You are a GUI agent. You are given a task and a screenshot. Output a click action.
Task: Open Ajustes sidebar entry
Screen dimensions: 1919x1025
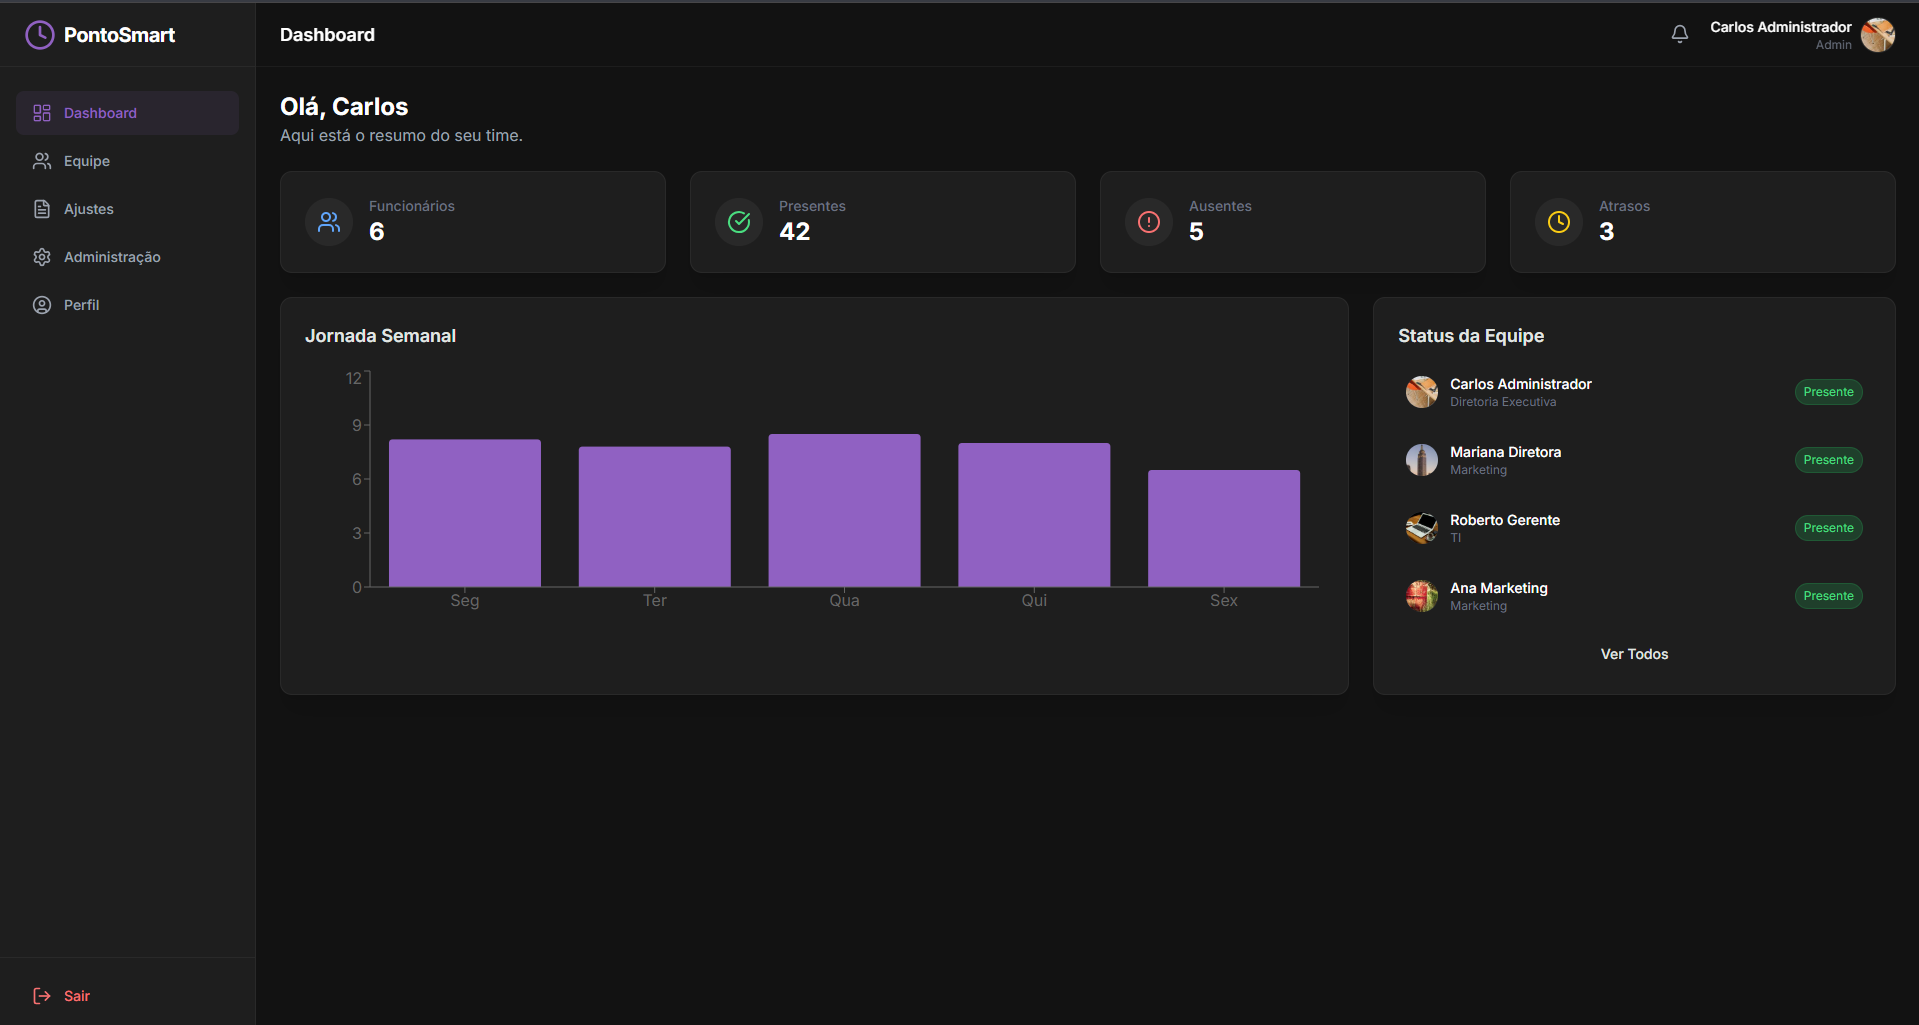coord(127,209)
